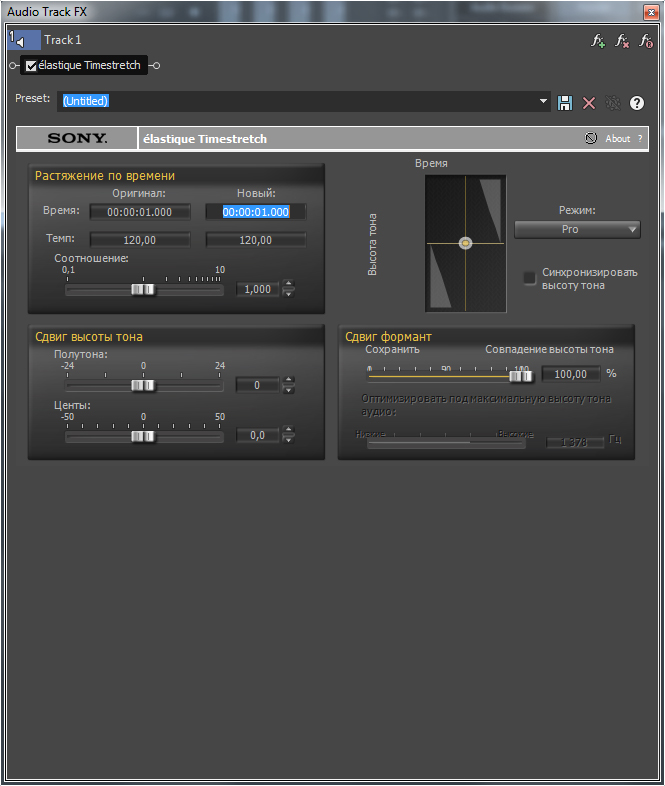Click the About link
The image size is (665, 786).
617,139
